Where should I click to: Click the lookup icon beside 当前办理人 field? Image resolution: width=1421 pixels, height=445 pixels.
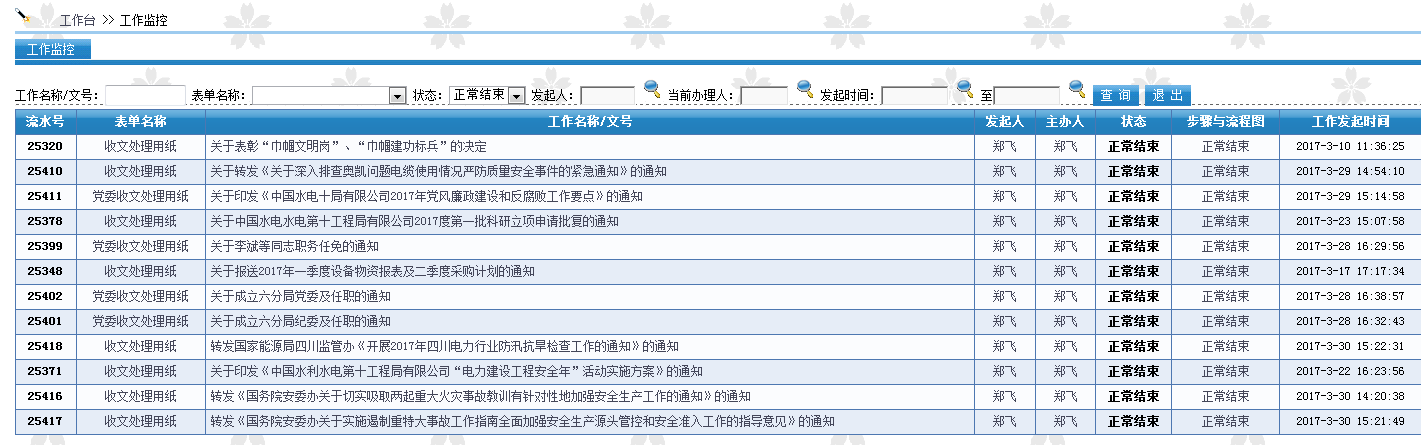pos(805,90)
